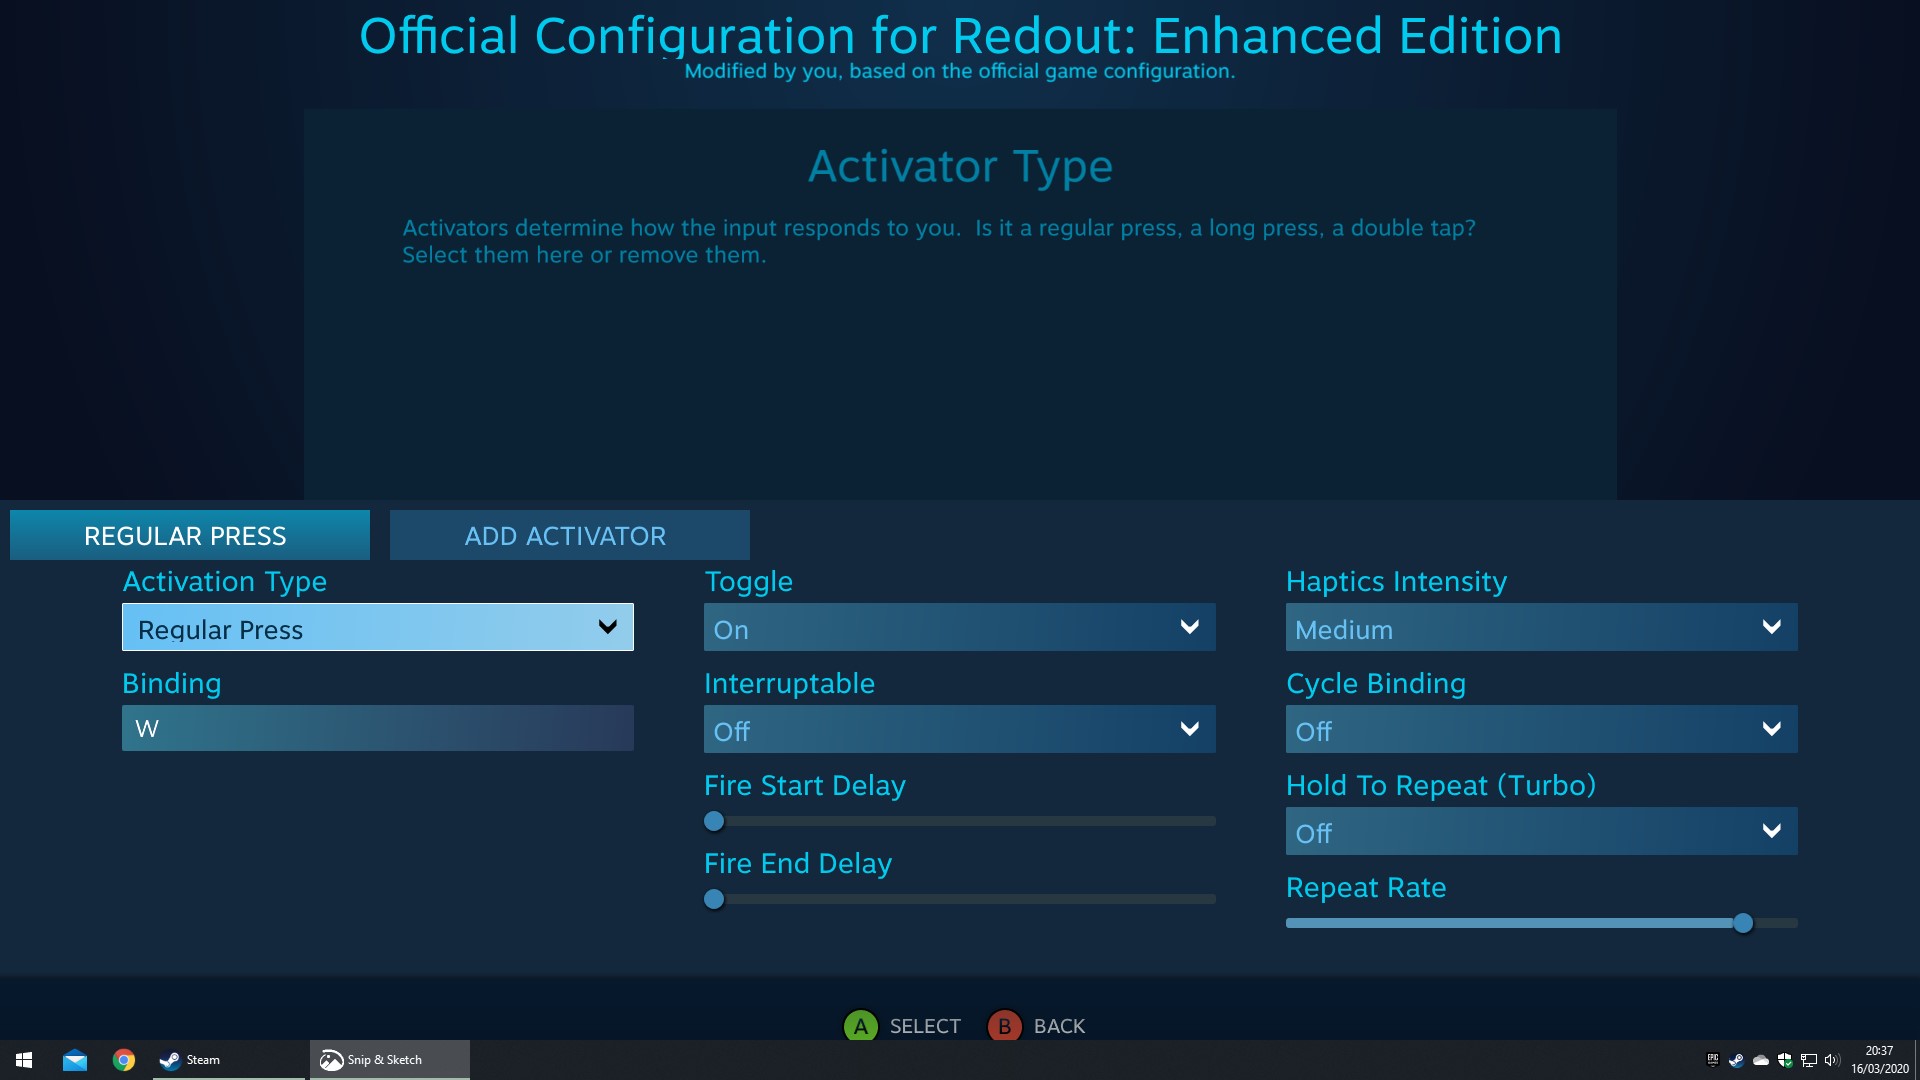Image resolution: width=1920 pixels, height=1080 pixels.
Task: Open Windows Security shield tray icon
Action: [1785, 1060]
